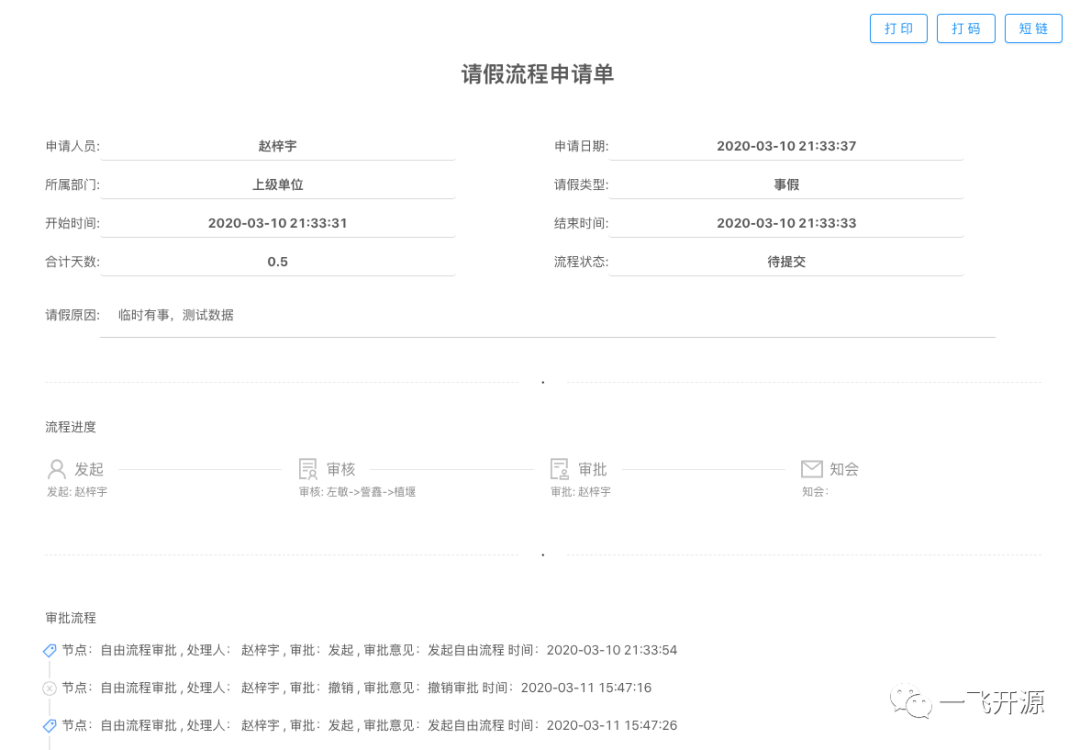
Task: Click the 打码 button
Action: pos(966,29)
